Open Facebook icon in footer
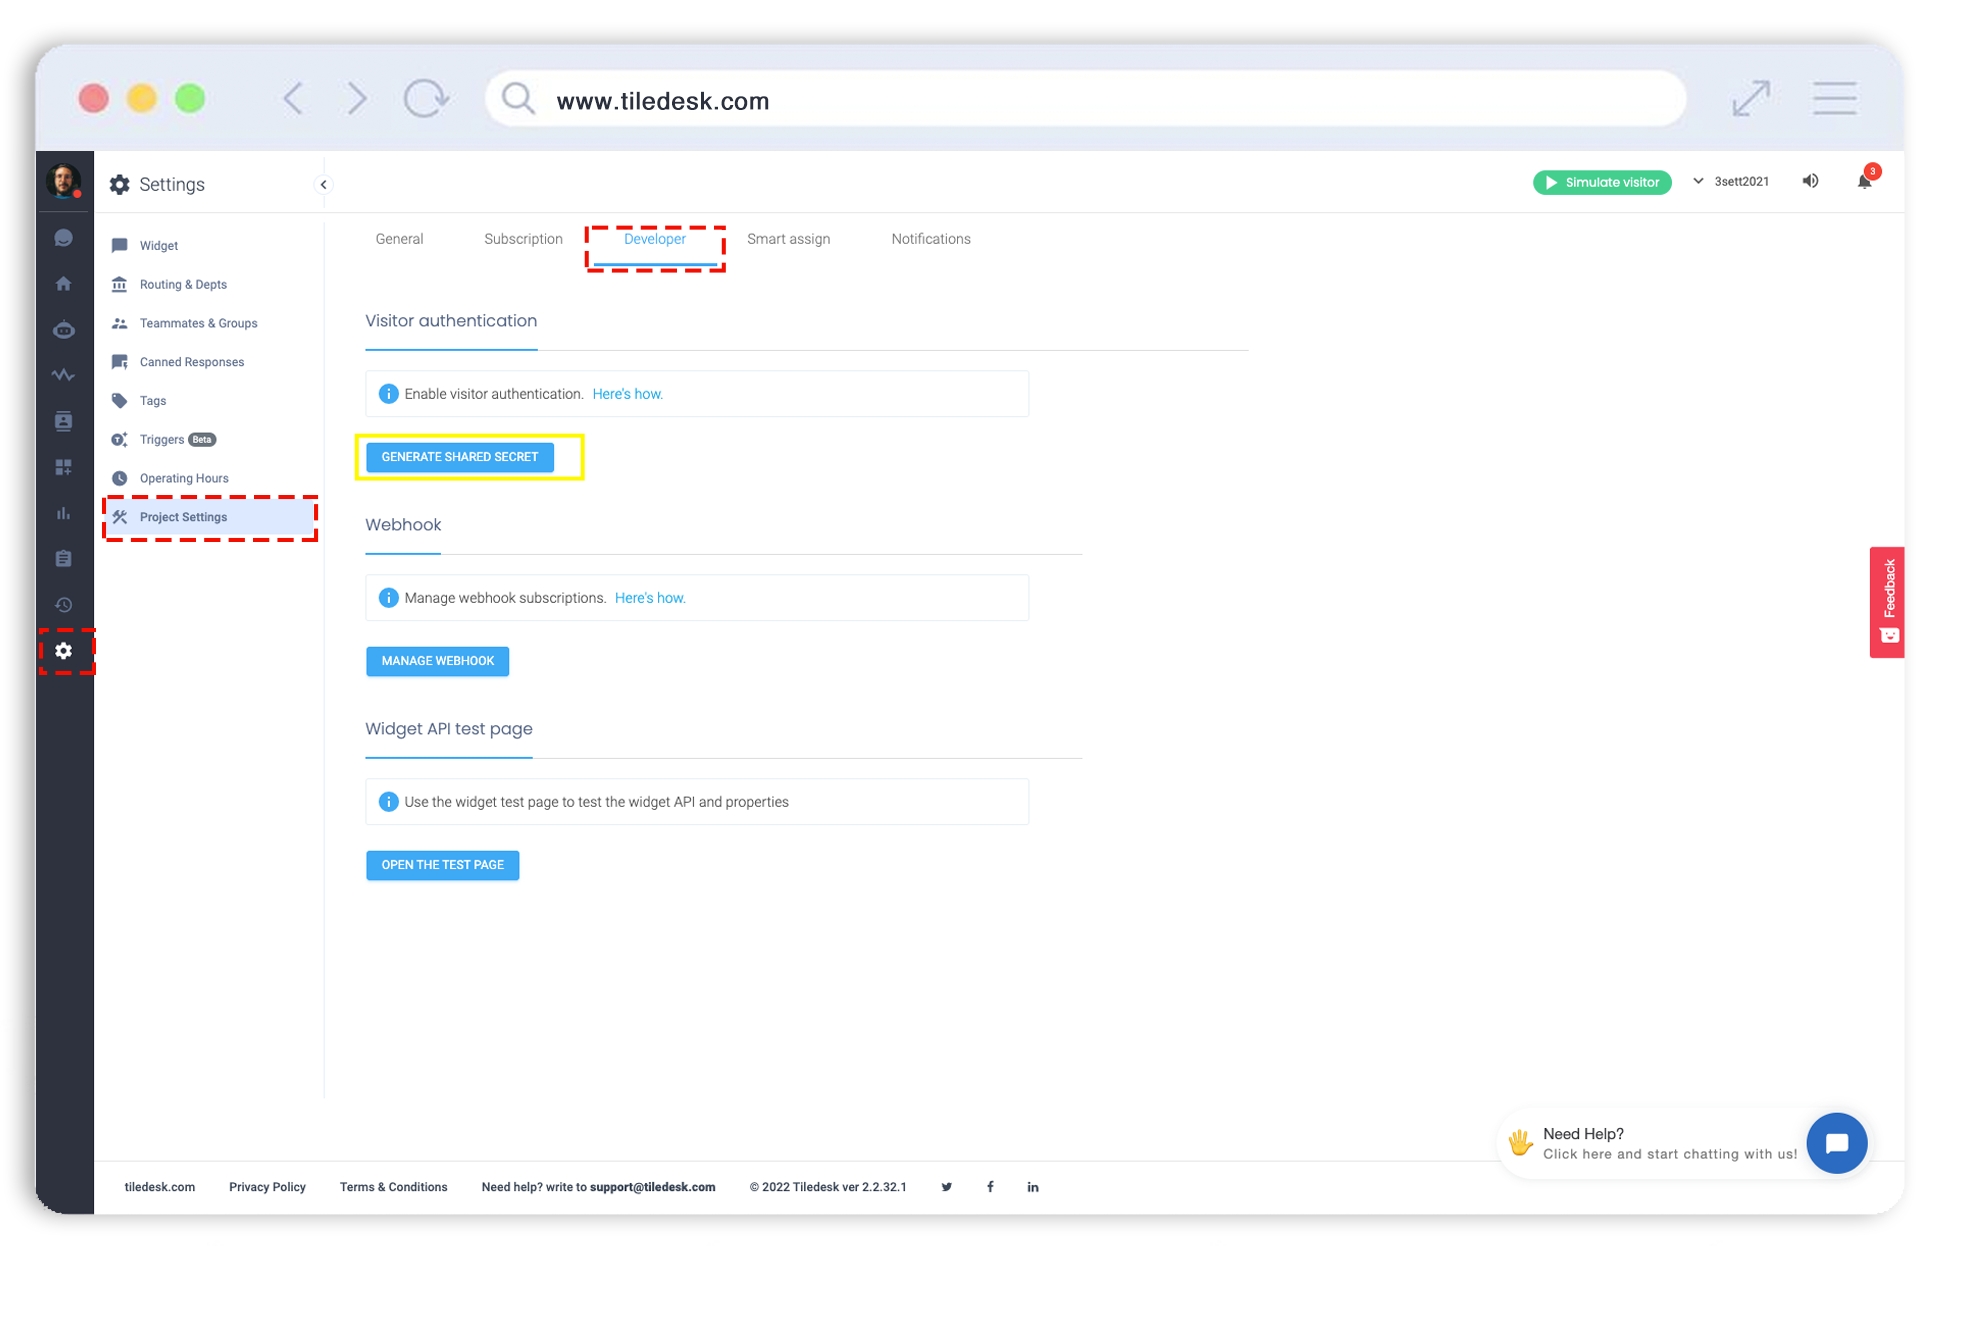Screen dimensions: 1963x1329 tap(990, 1187)
